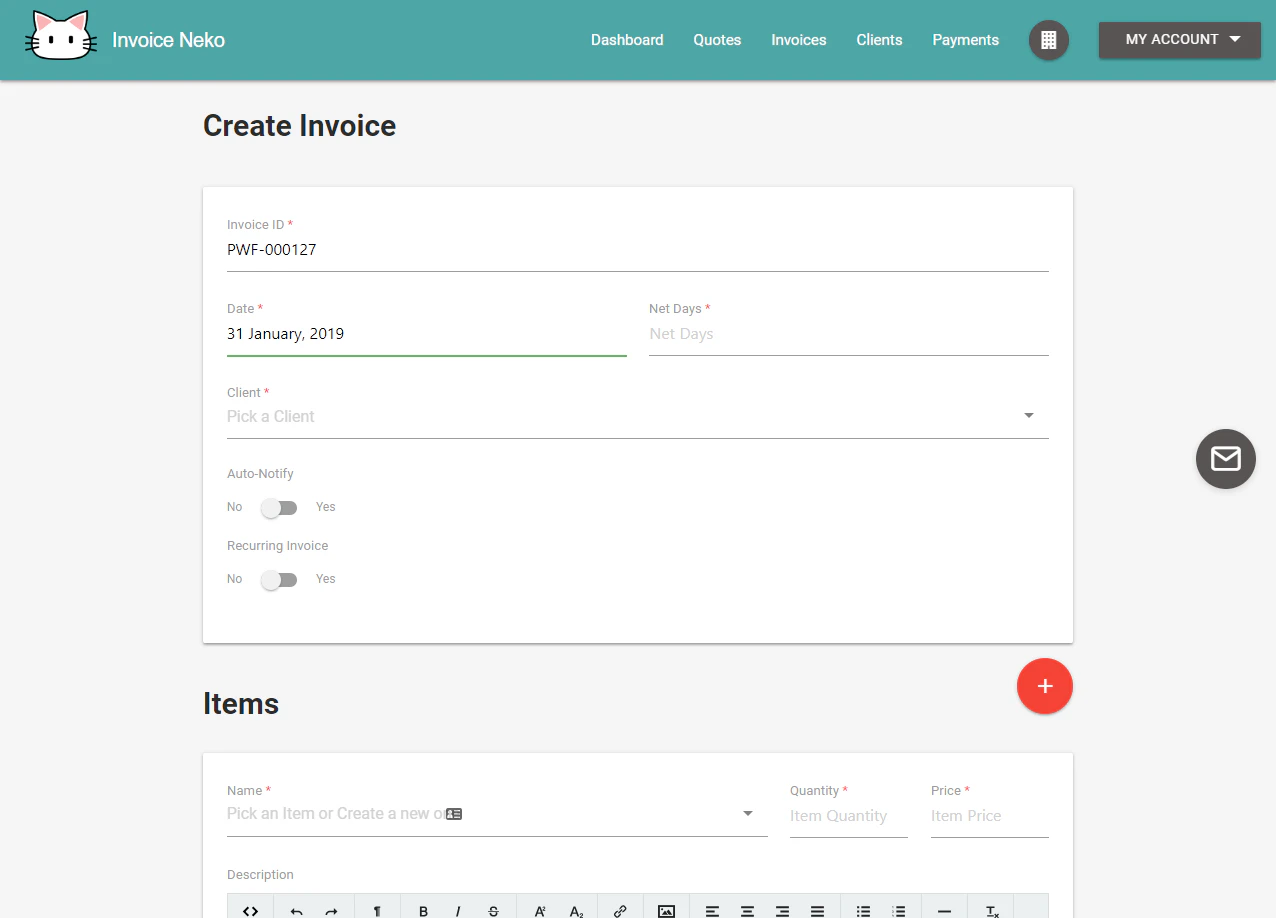
Task: Justify the description text
Action: coord(817,911)
